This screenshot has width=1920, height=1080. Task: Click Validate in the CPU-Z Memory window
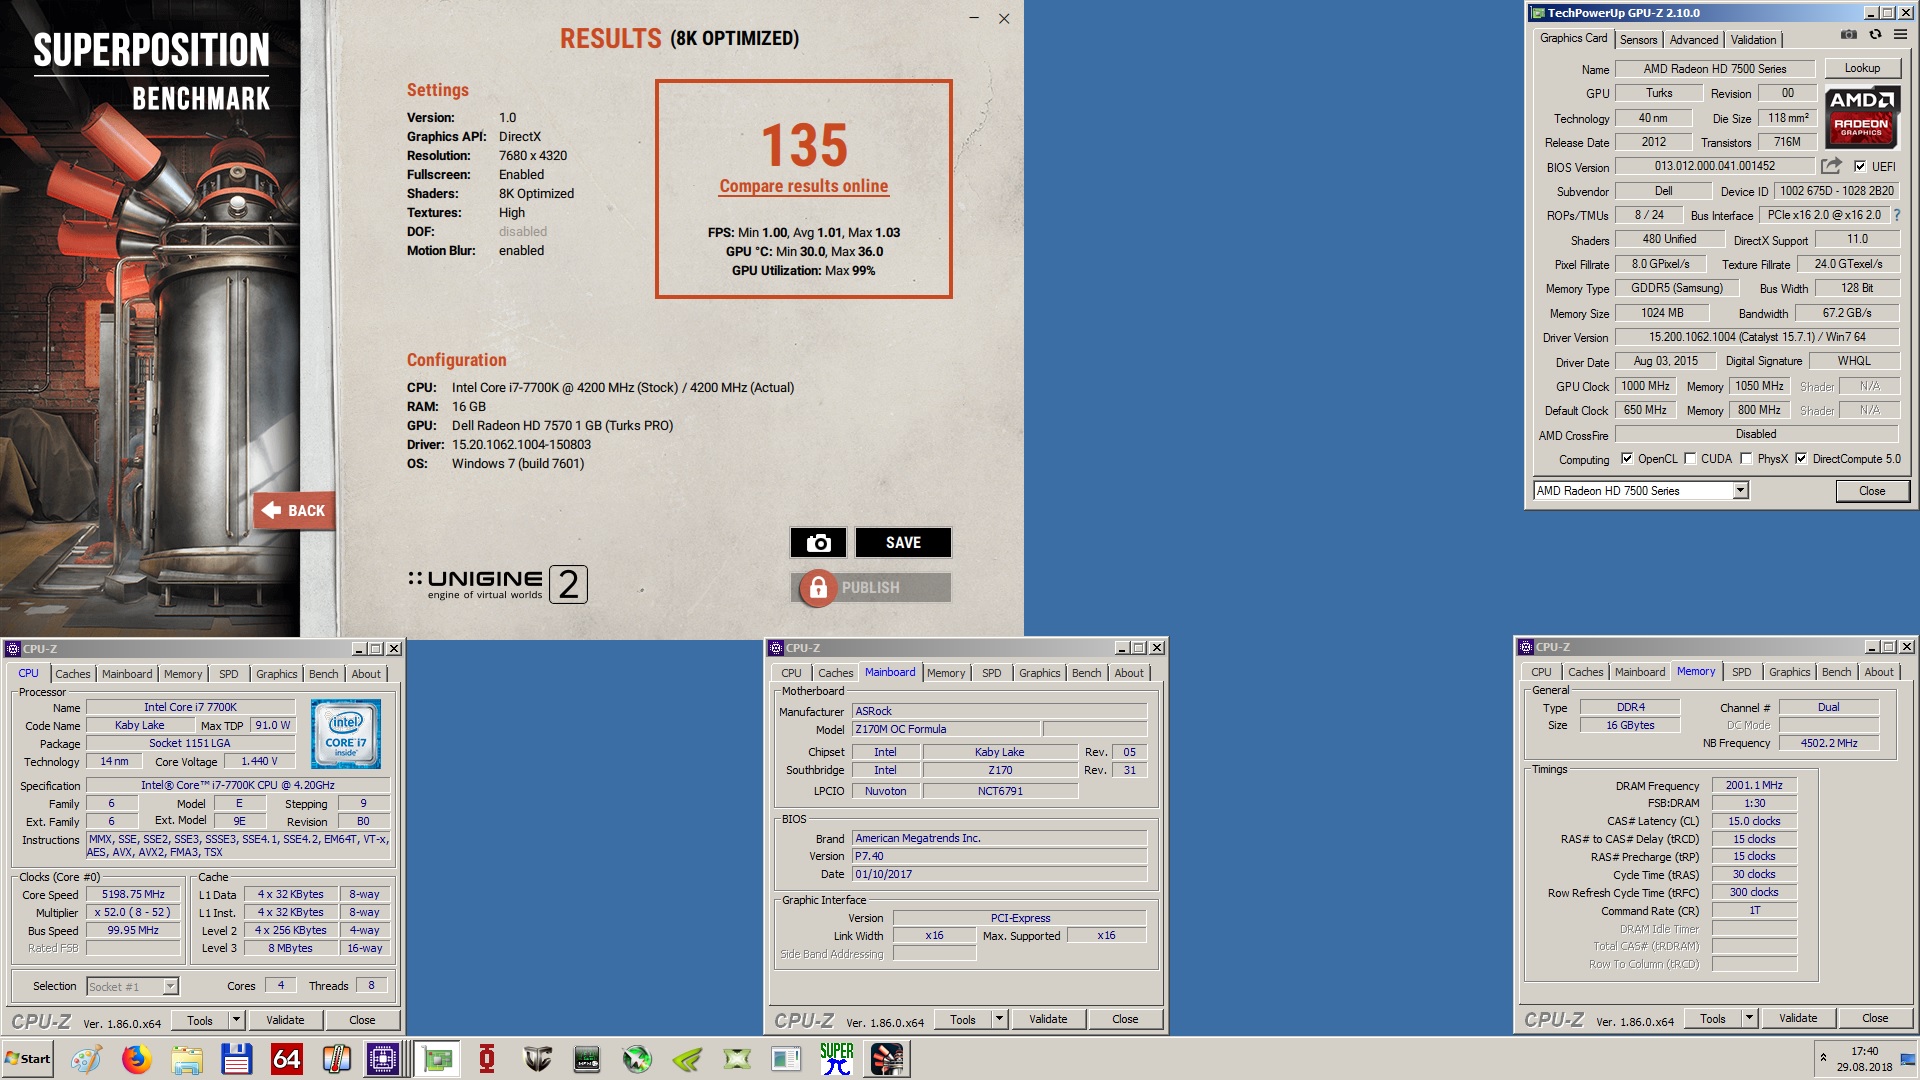click(x=1798, y=1018)
